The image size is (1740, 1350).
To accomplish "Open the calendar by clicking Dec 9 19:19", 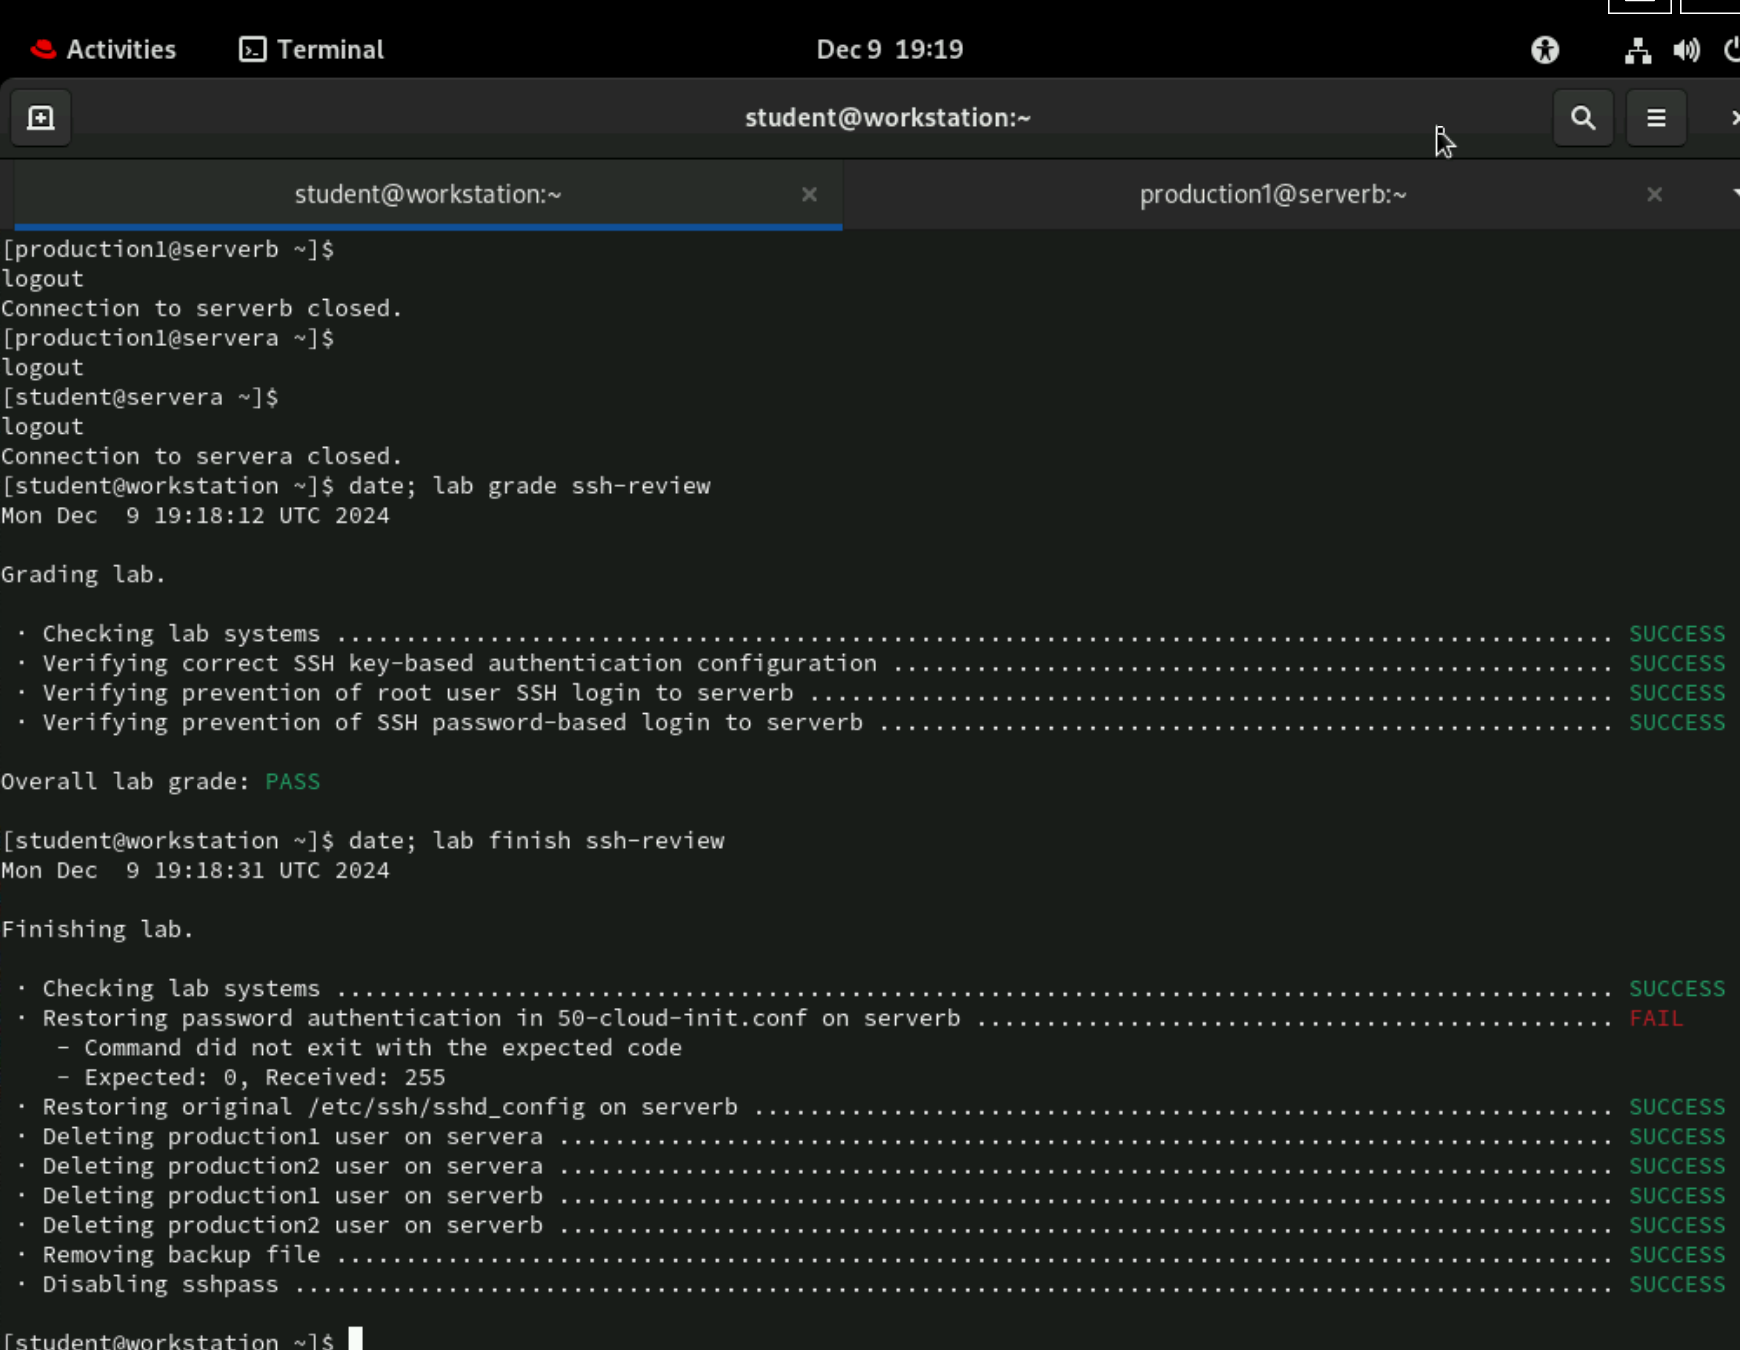I will point(888,49).
